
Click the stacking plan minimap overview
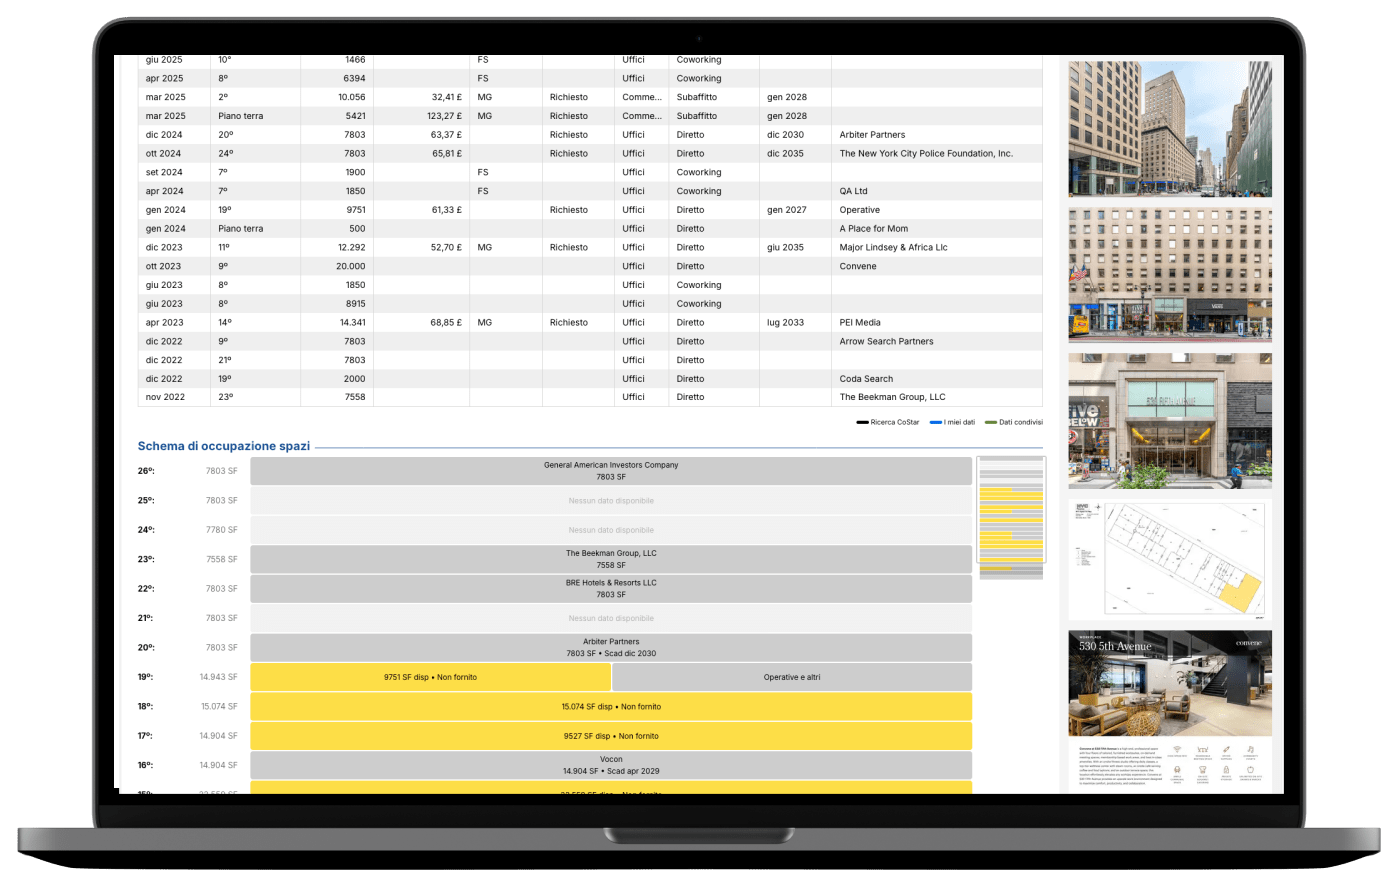[x=1010, y=517]
